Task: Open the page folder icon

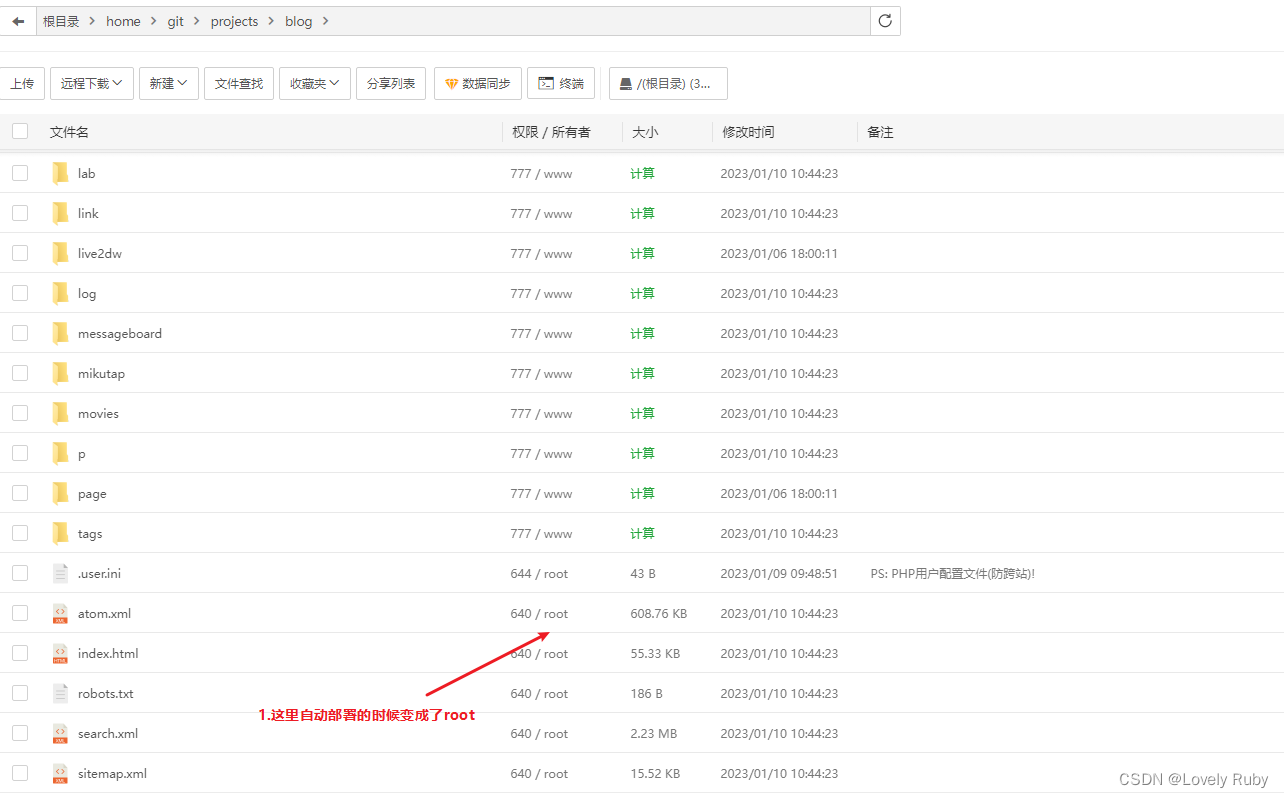Action: [60, 493]
